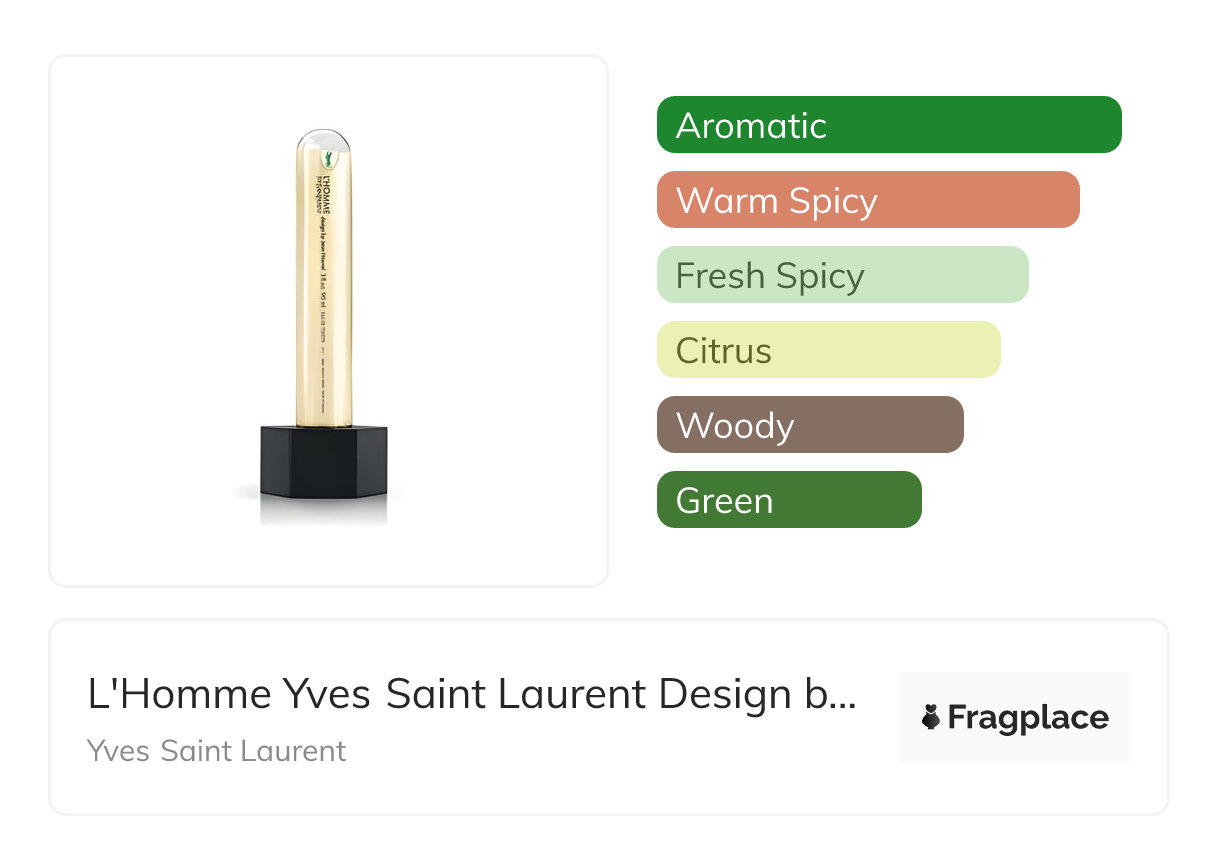The width and height of the screenshot is (1218, 864).
Task: Select the Aromatic accord bar
Action: pyautogui.click(x=888, y=125)
